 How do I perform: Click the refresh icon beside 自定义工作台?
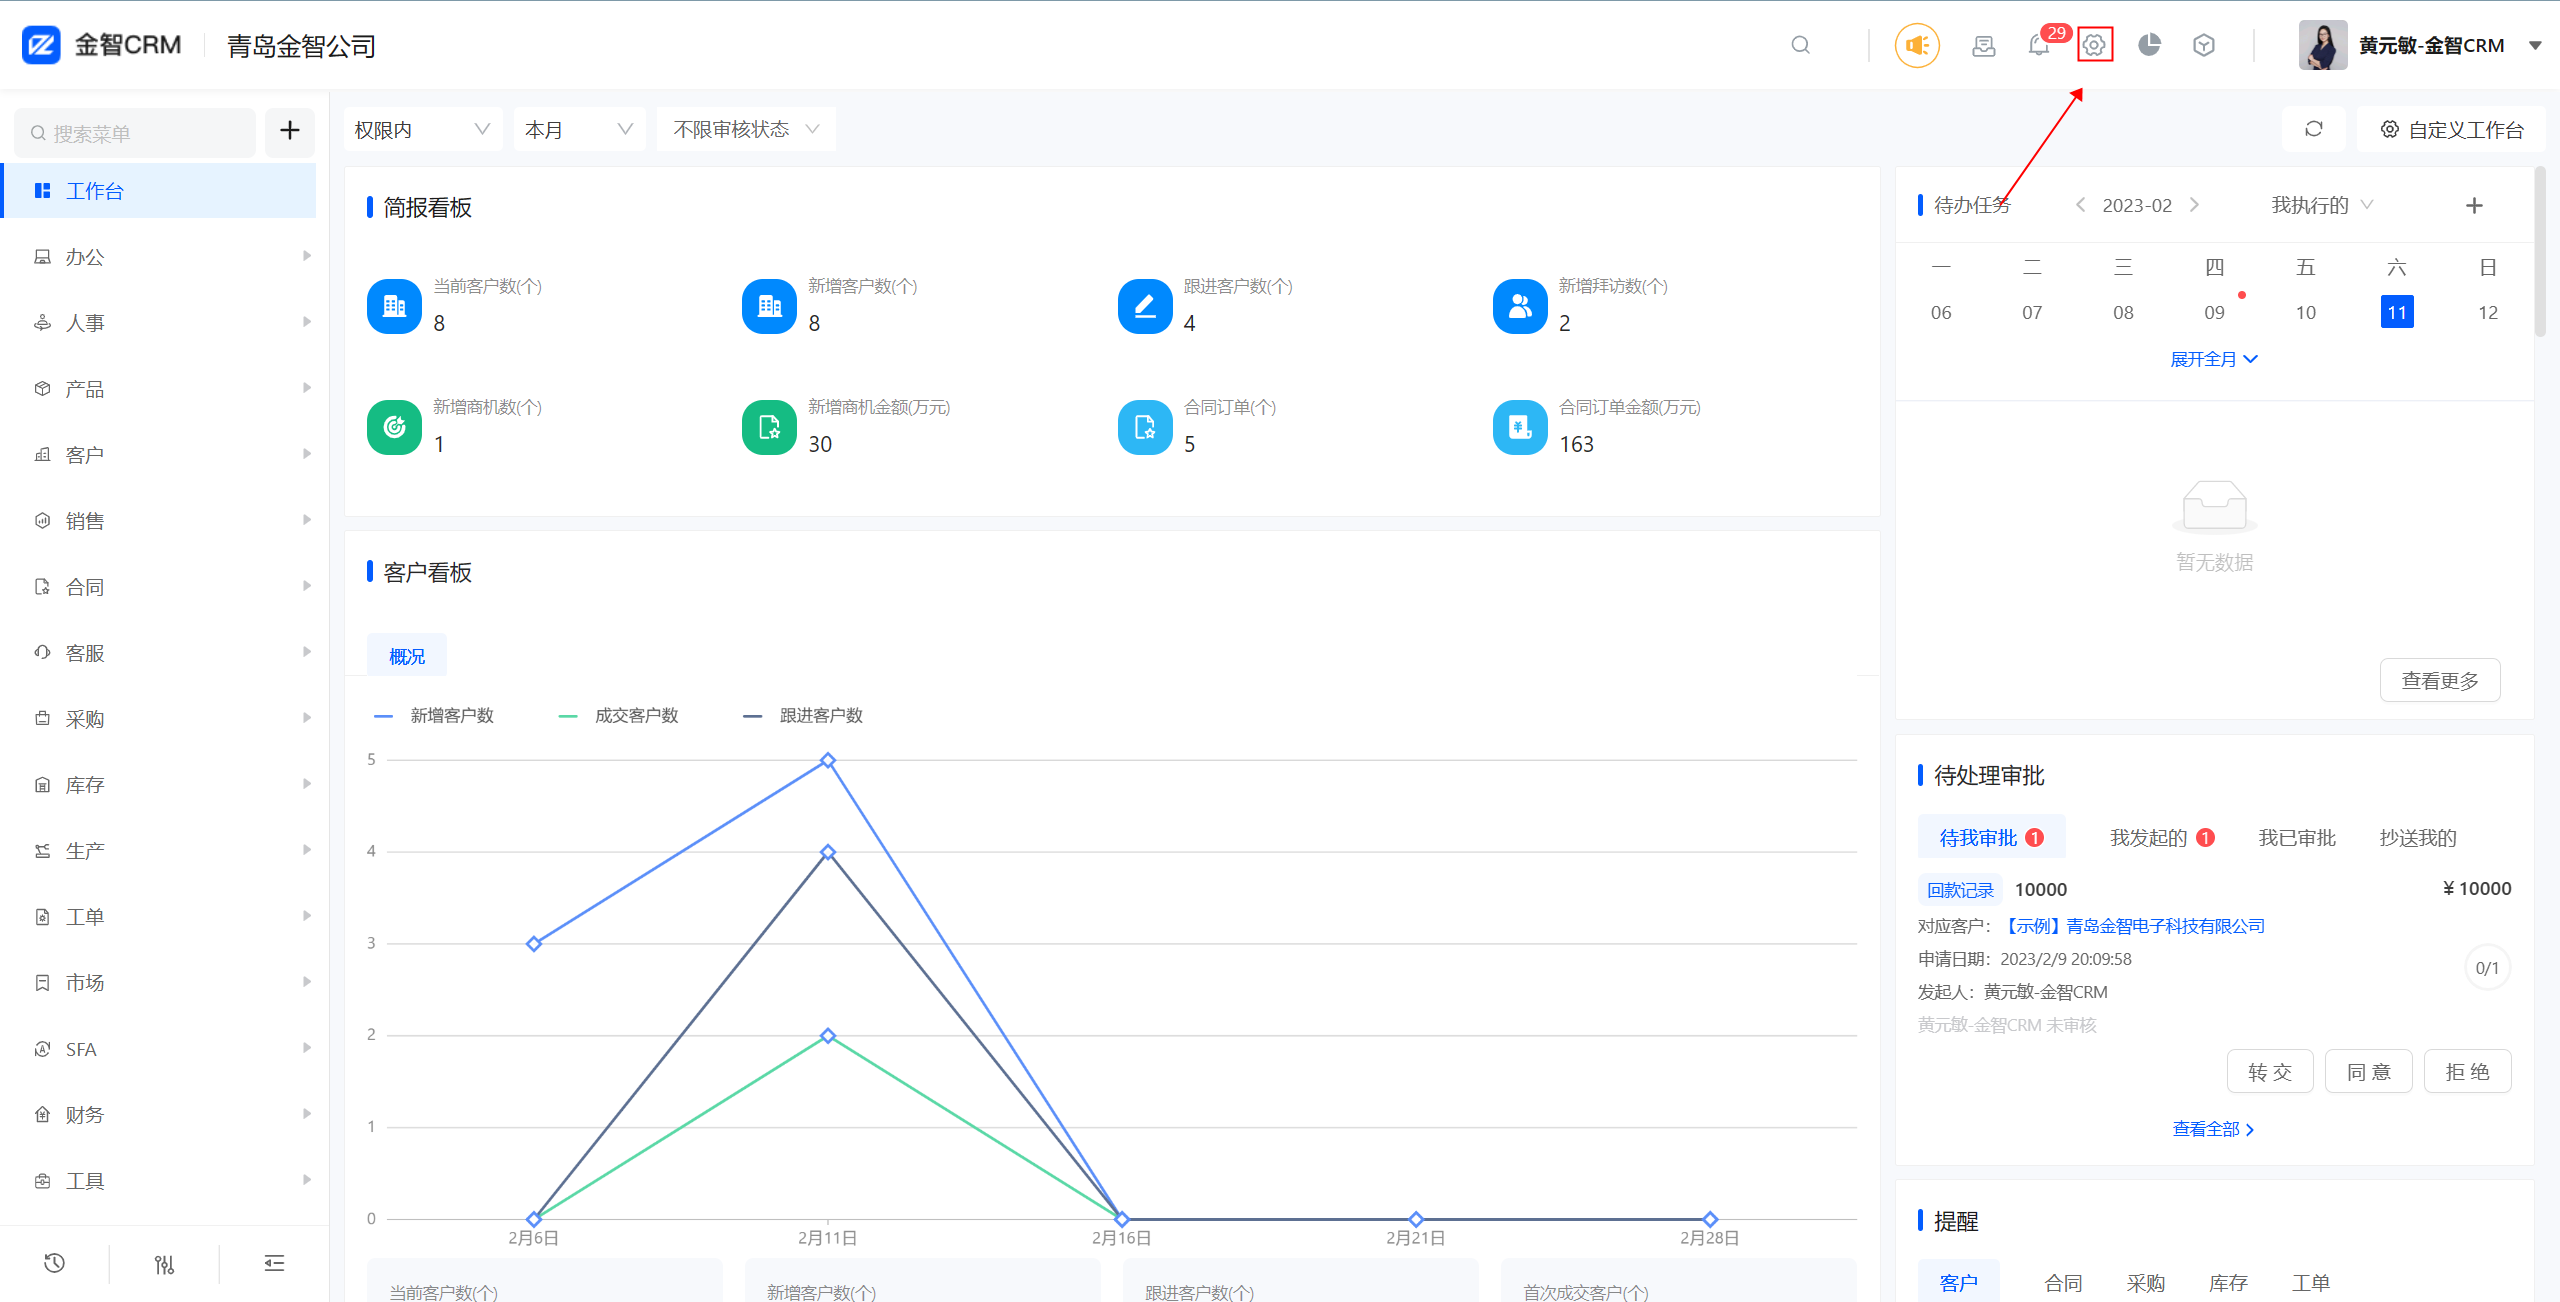click(x=2313, y=129)
